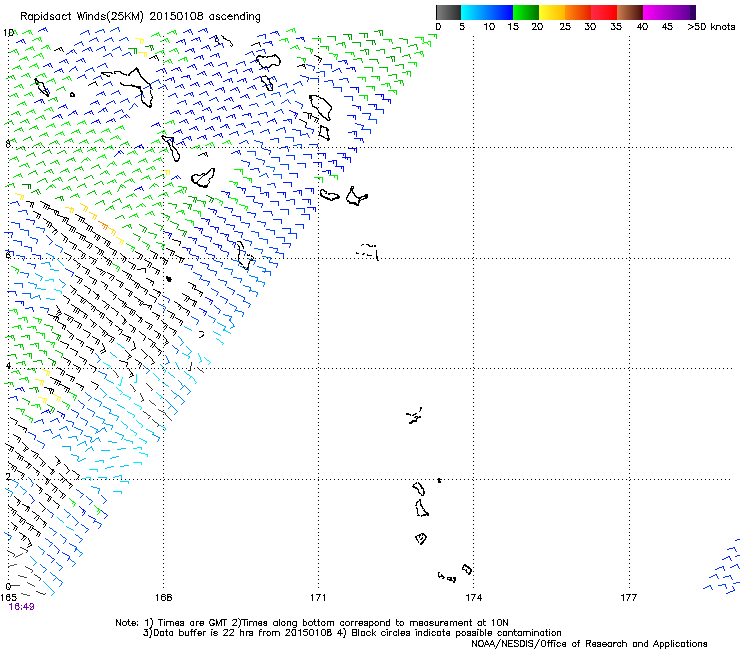Click the 'Rapidscat Winds(25KM) 20150108 ascending' title
This screenshot has width=740, height=650.
click(x=140, y=17)
